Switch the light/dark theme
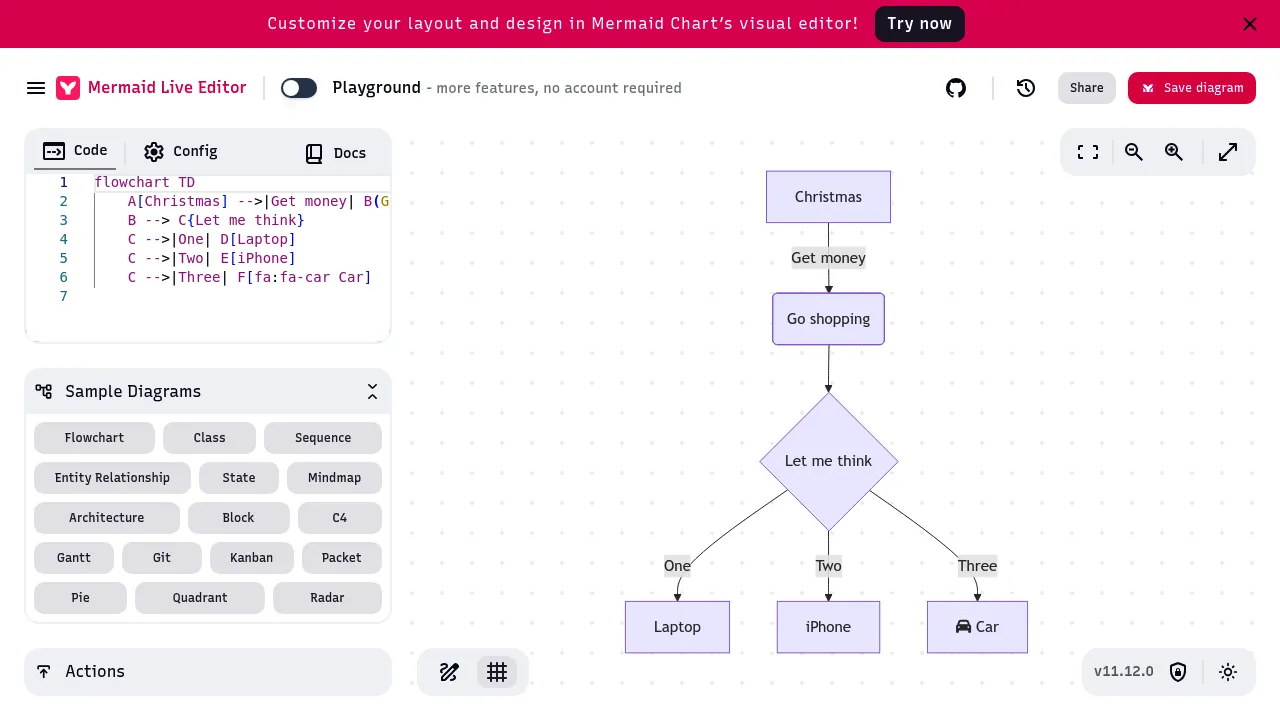This screenshot has width=1280, height=720. (x=1228, y=672)
